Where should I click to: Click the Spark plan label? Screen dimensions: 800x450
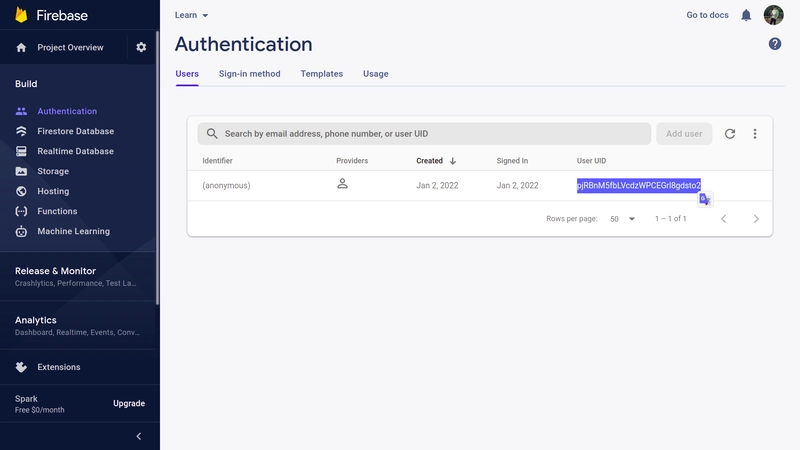click(26, 398)
